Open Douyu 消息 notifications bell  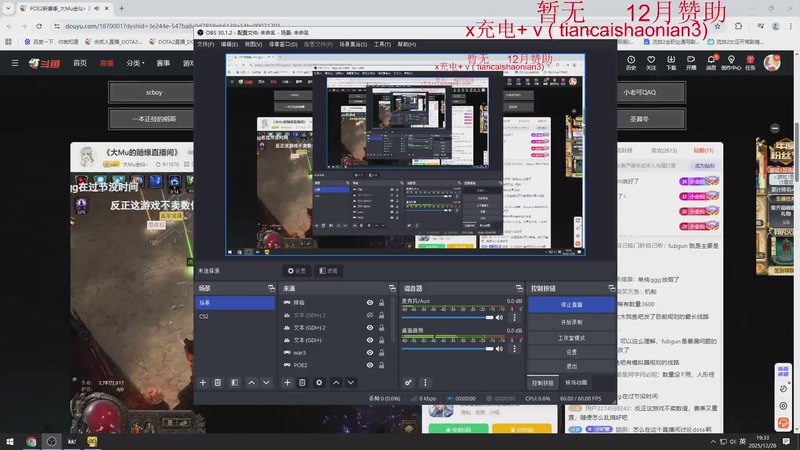tap(711, 63)
